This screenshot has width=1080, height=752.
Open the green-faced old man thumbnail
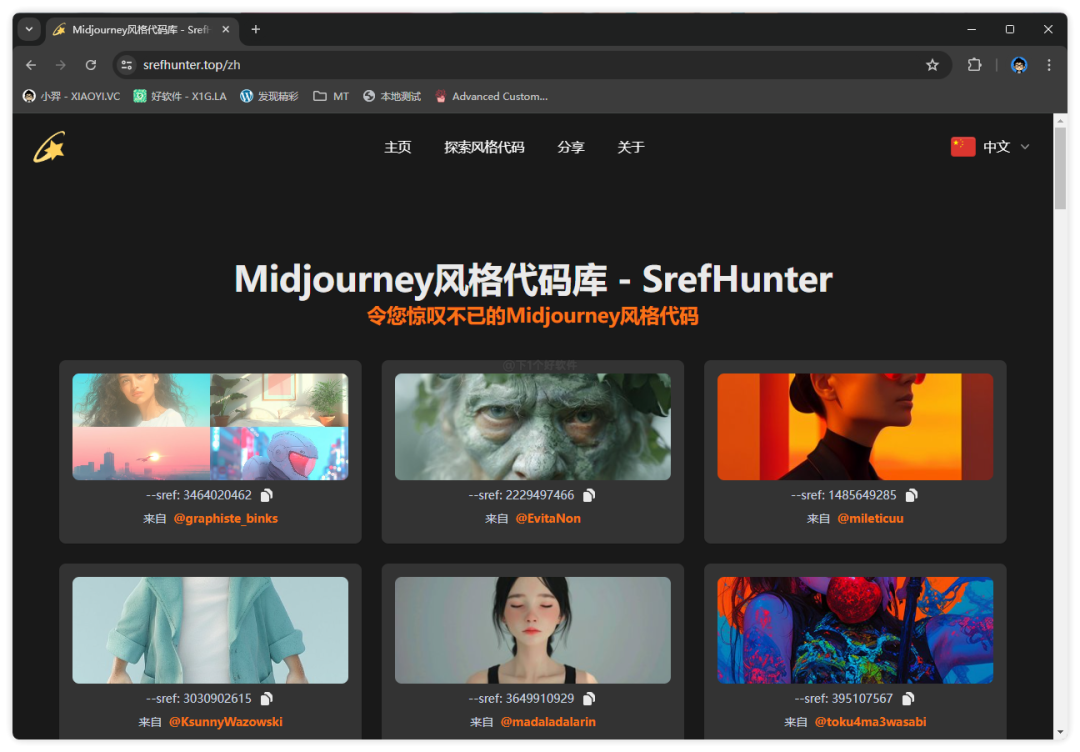pyautogui.click(x=532, y=426)
